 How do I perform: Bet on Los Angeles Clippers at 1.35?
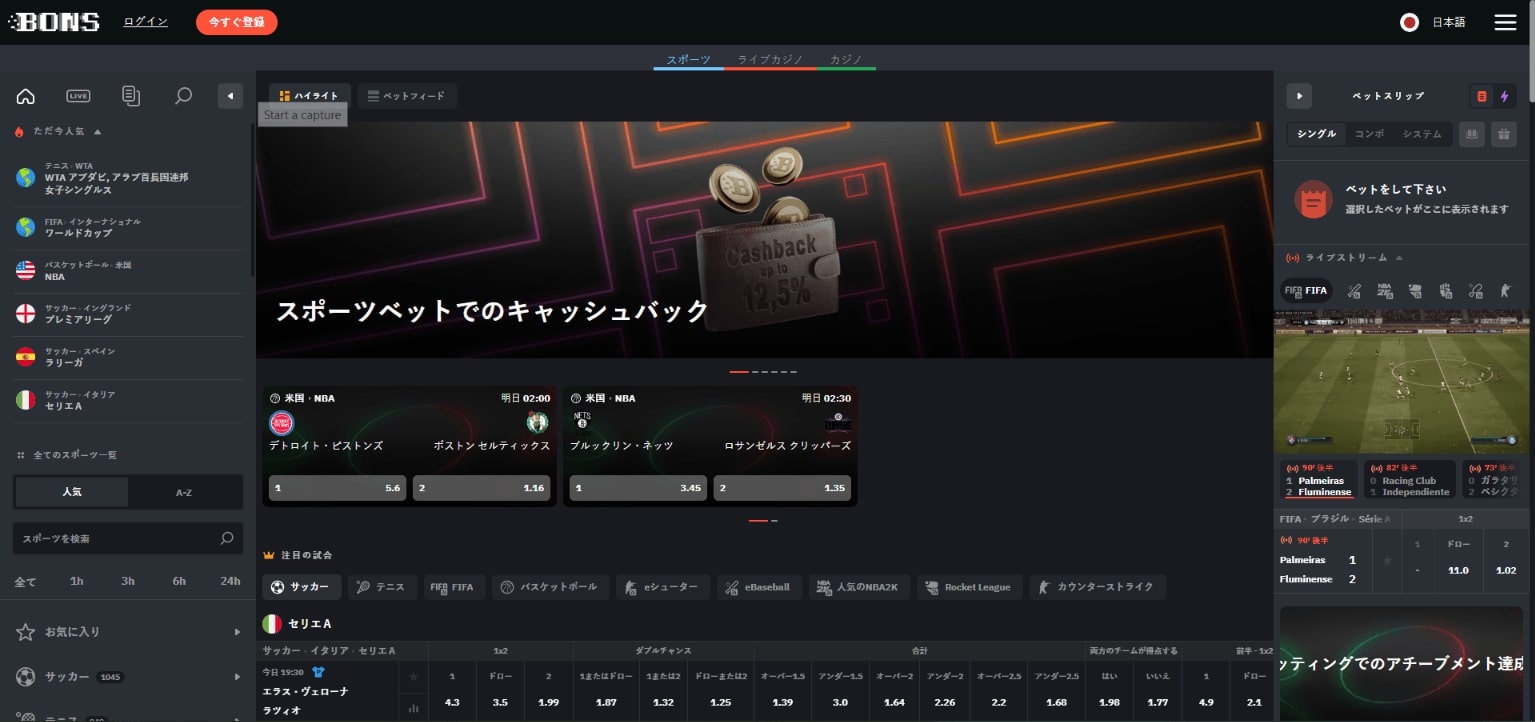click(782, 488)
